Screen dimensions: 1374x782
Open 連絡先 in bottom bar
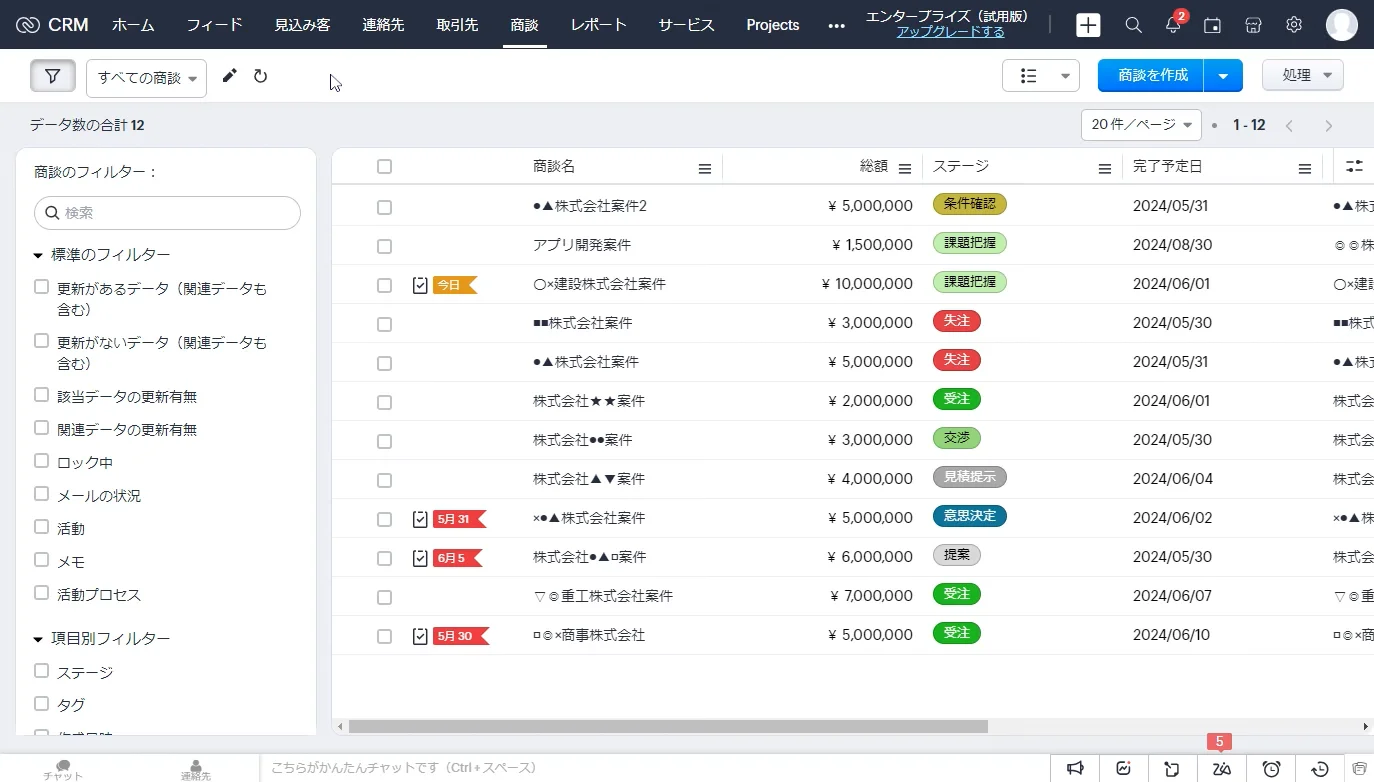(196, 769)
